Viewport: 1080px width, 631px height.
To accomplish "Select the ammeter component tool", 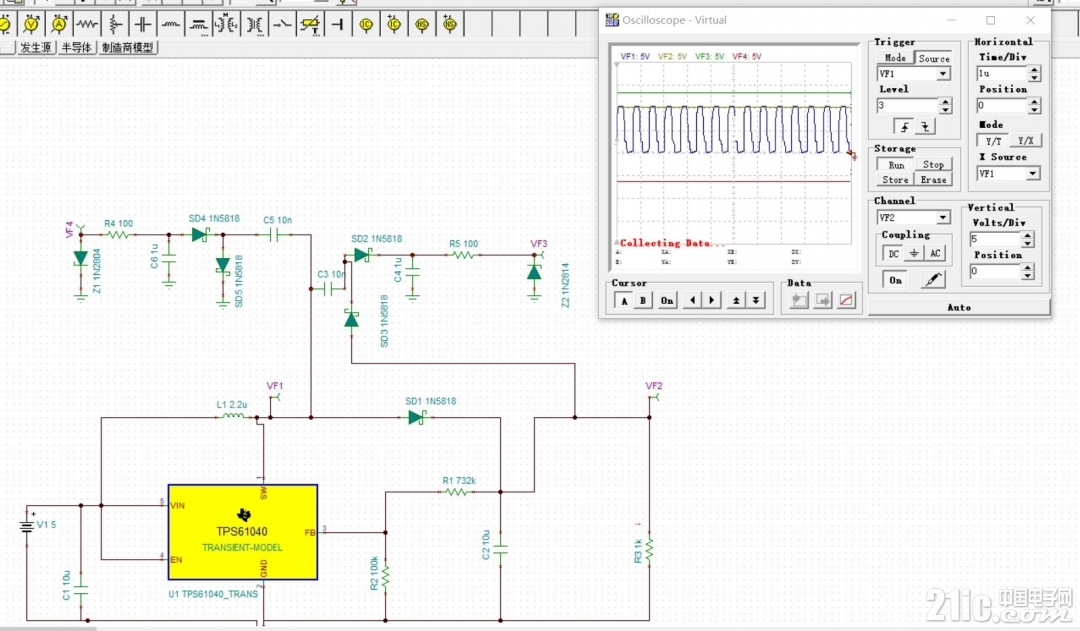I will (x=59, y=25).
